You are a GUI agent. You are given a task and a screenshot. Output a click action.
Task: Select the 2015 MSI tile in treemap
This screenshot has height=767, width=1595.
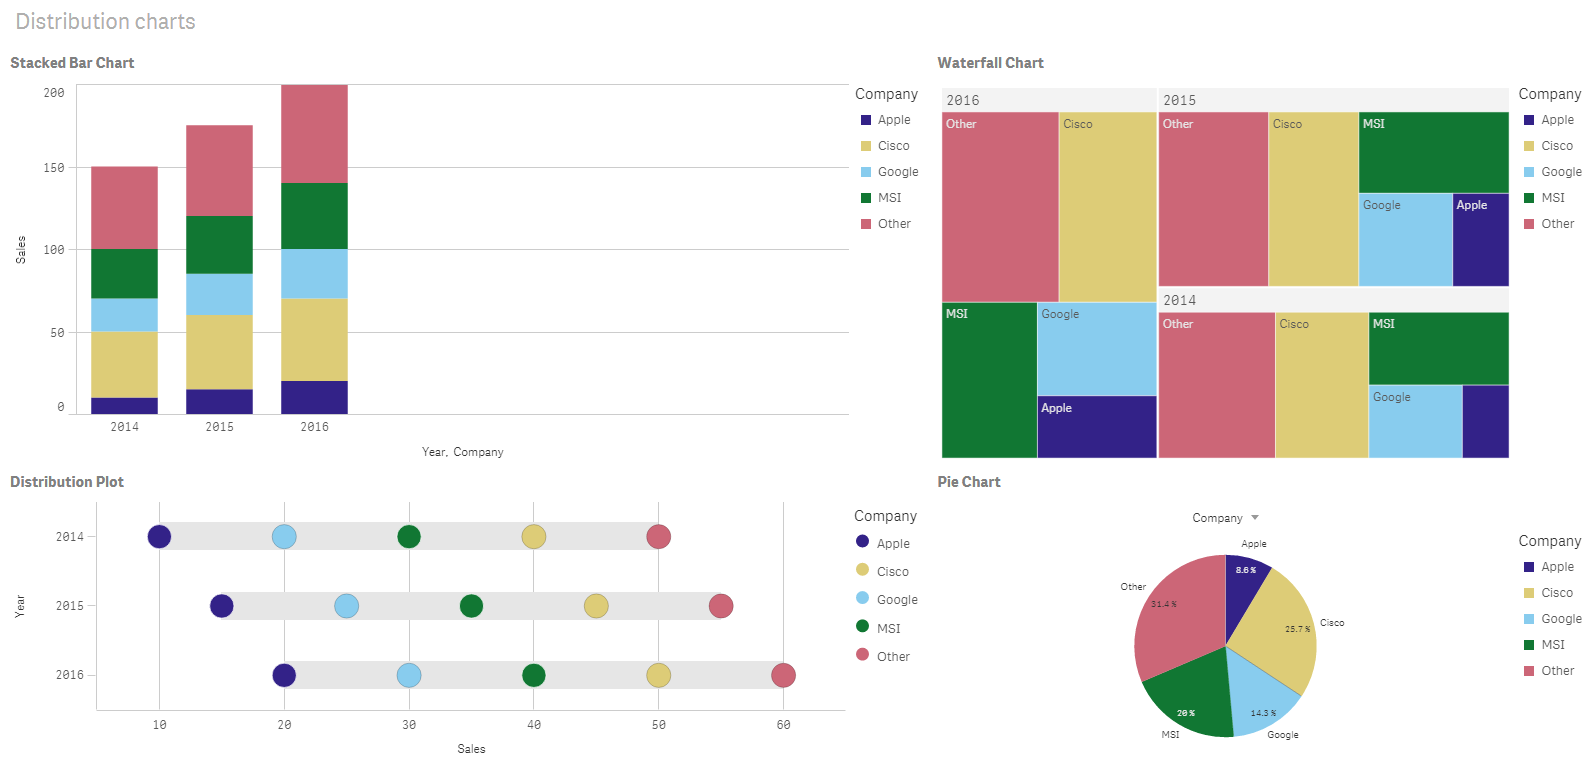(1434, 152)
